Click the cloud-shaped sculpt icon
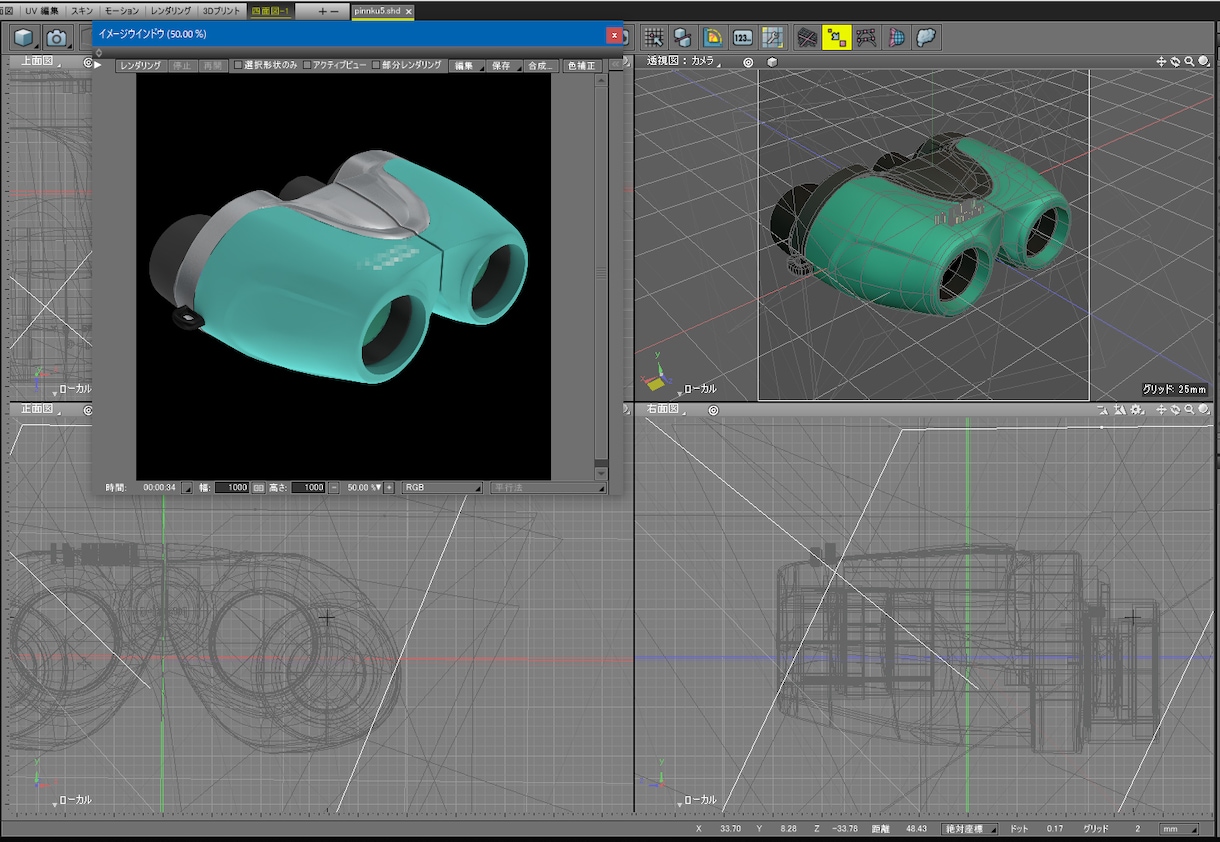This screenshot has width=1220, height=842. pyautogui.click(x=926, y=38)
